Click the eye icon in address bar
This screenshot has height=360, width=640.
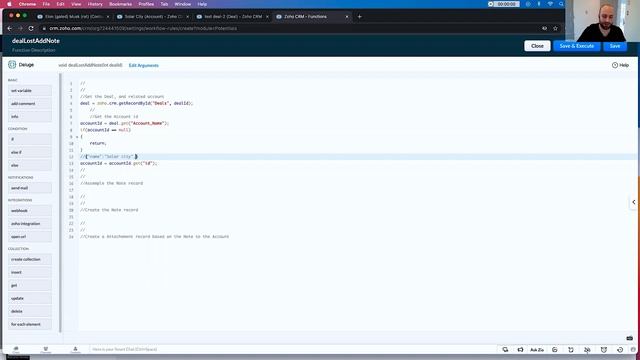point(544,29)
